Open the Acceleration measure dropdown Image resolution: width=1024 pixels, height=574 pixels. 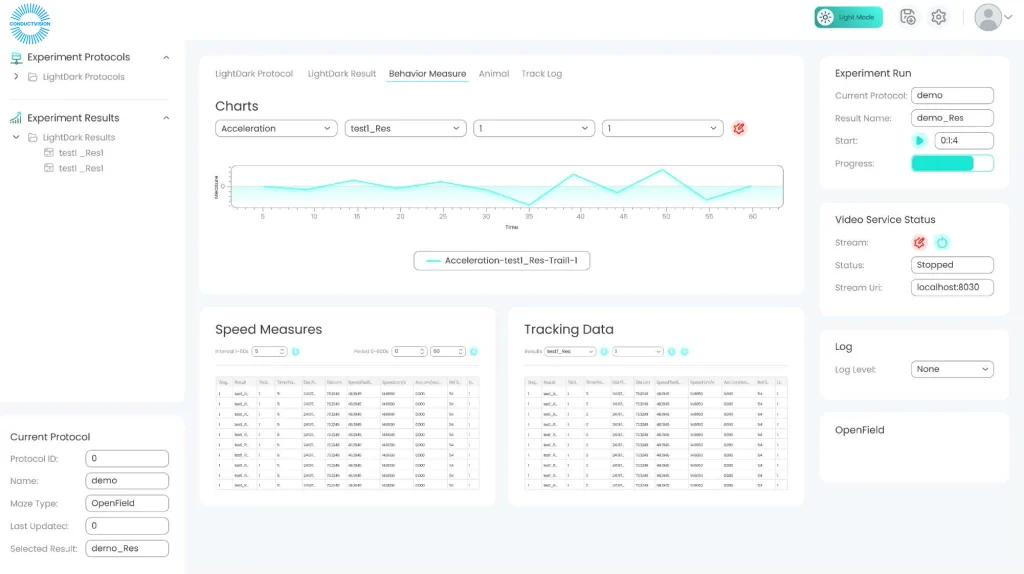pyautogui.click(x=276, y=129)
